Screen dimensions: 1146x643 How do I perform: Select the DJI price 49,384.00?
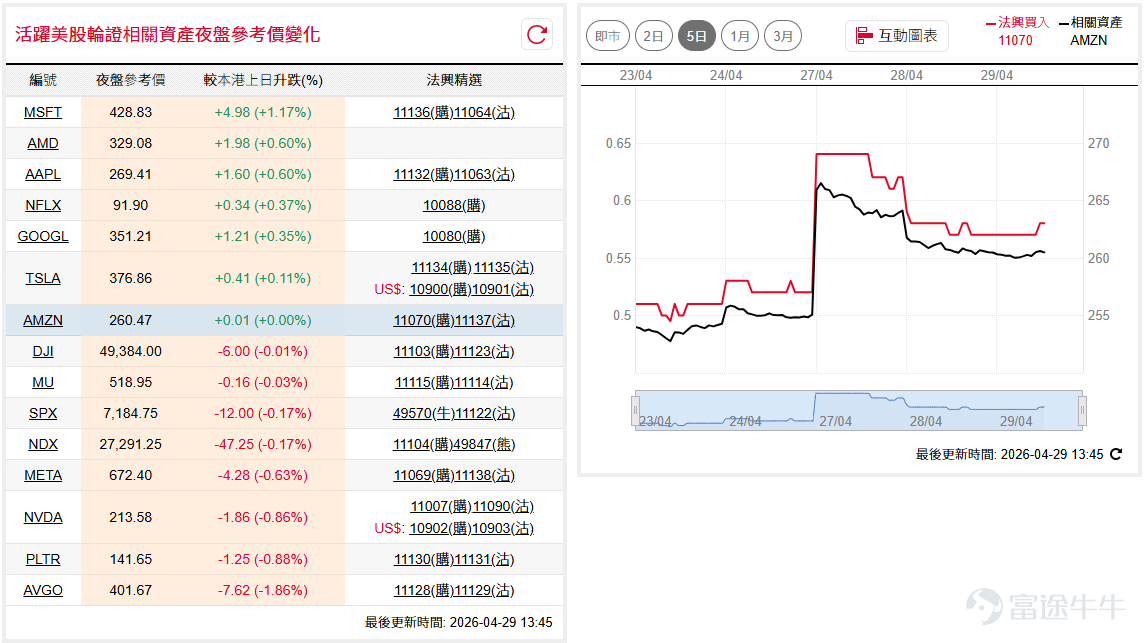[131, 351]
